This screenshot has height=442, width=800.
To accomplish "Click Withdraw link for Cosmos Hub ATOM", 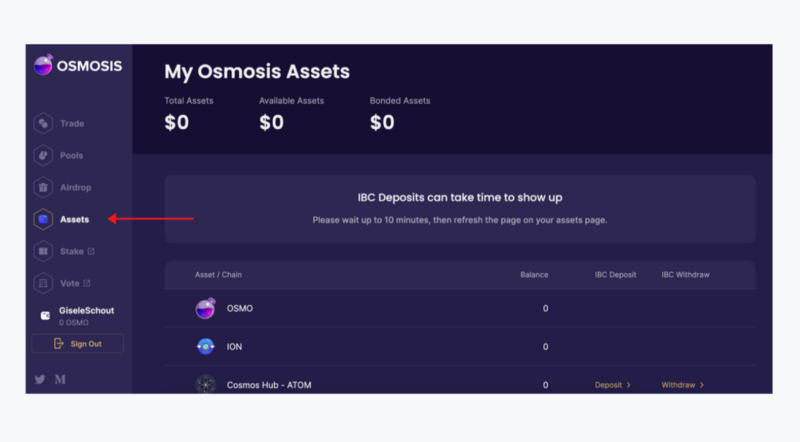I will point(682,385).
